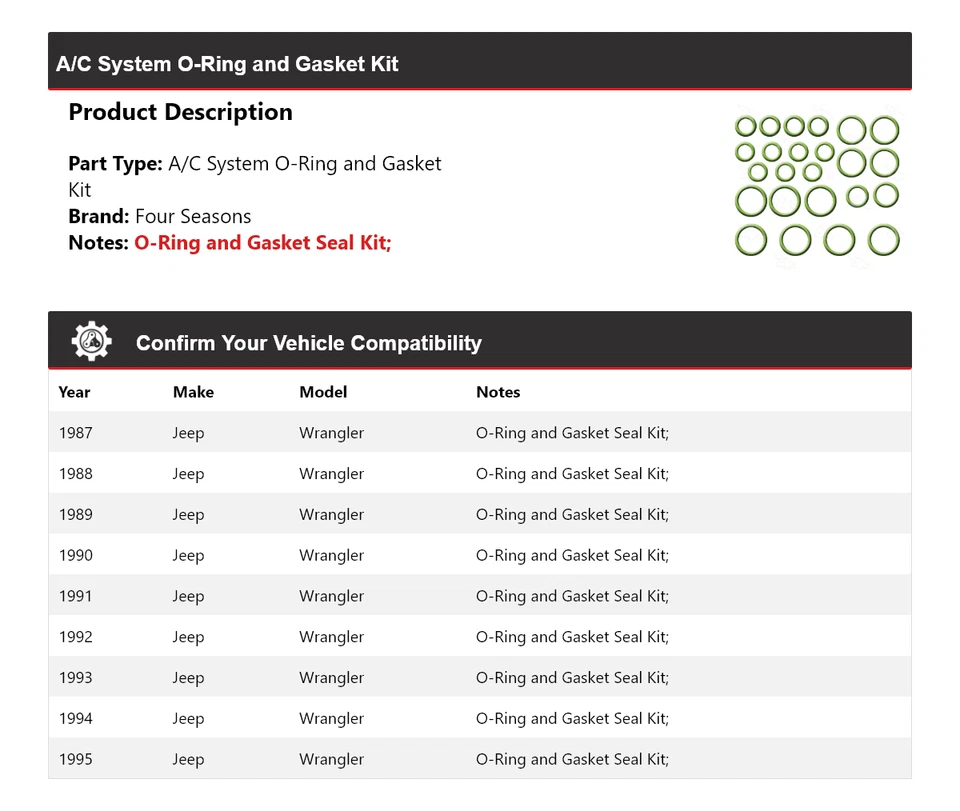This screenshot has width=960, height=811.
Task: Select the 1987 year cell
Action: pyautogui.click(x=76, y=433)
